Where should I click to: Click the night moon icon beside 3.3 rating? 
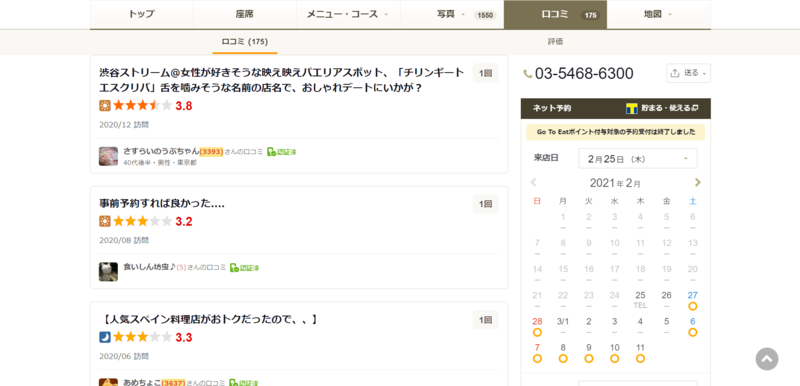click(105, 337)
